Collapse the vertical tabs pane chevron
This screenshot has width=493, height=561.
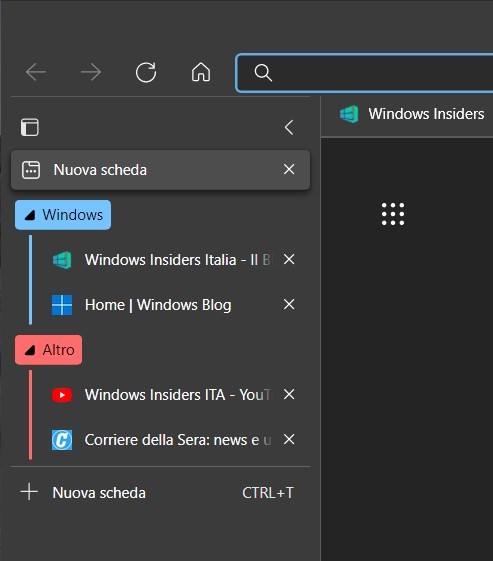tap(289, 127)
